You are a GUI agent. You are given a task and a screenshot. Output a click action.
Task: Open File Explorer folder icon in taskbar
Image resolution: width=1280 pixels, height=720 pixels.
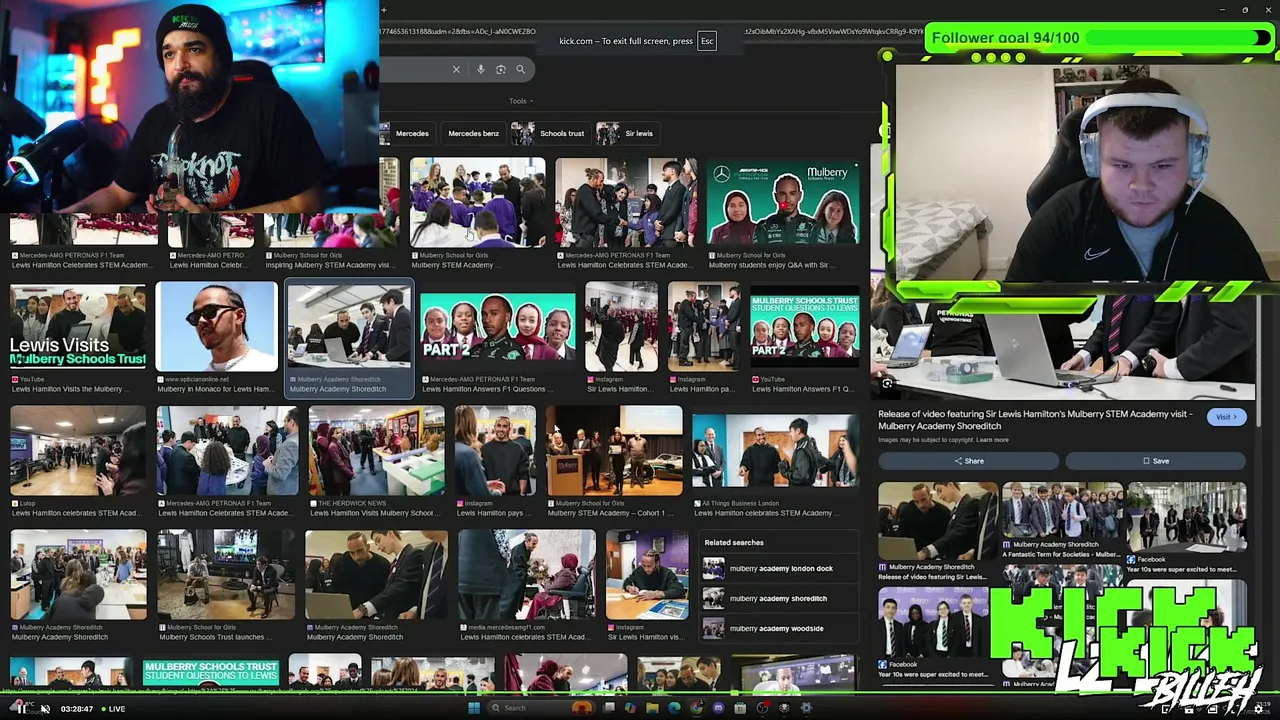[x=652, y=708]
